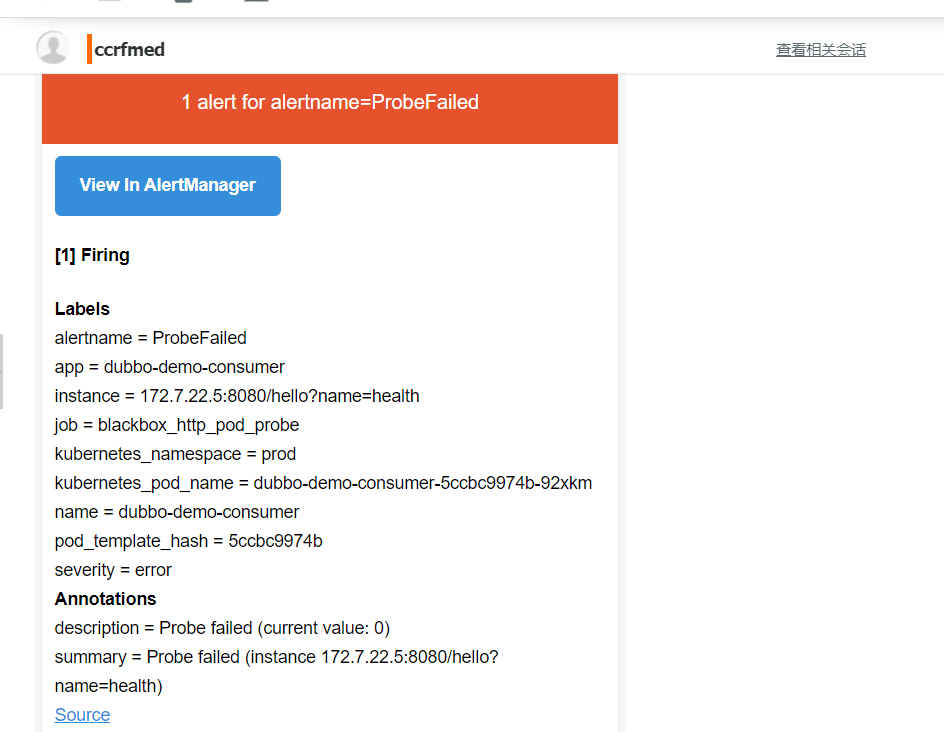The height and width of the screenshot is (732, 944).
Task: Click the description annotation line
Action: [222, 628]
